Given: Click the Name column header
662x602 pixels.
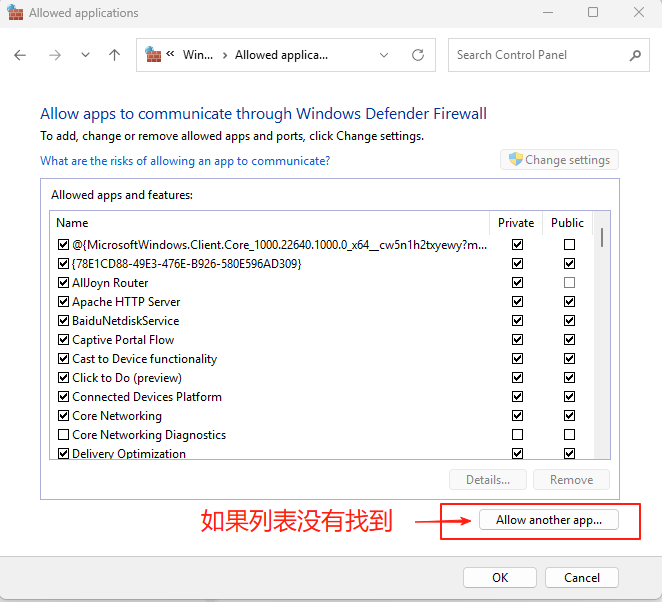Looking at the screenshot, I should 72,223.
